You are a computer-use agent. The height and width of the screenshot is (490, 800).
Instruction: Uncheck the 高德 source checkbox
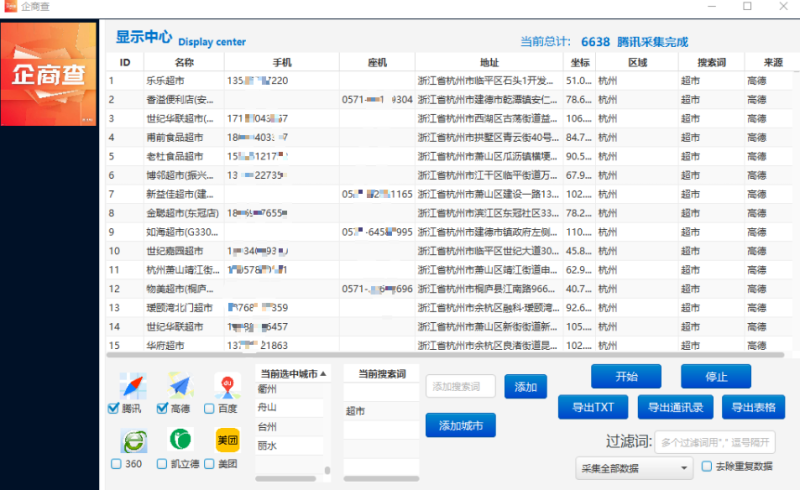pyautogui.click(x=162, y=408)
